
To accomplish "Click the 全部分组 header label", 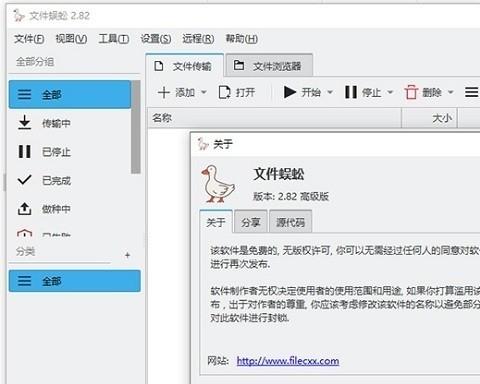I will [x=35, y=62].
